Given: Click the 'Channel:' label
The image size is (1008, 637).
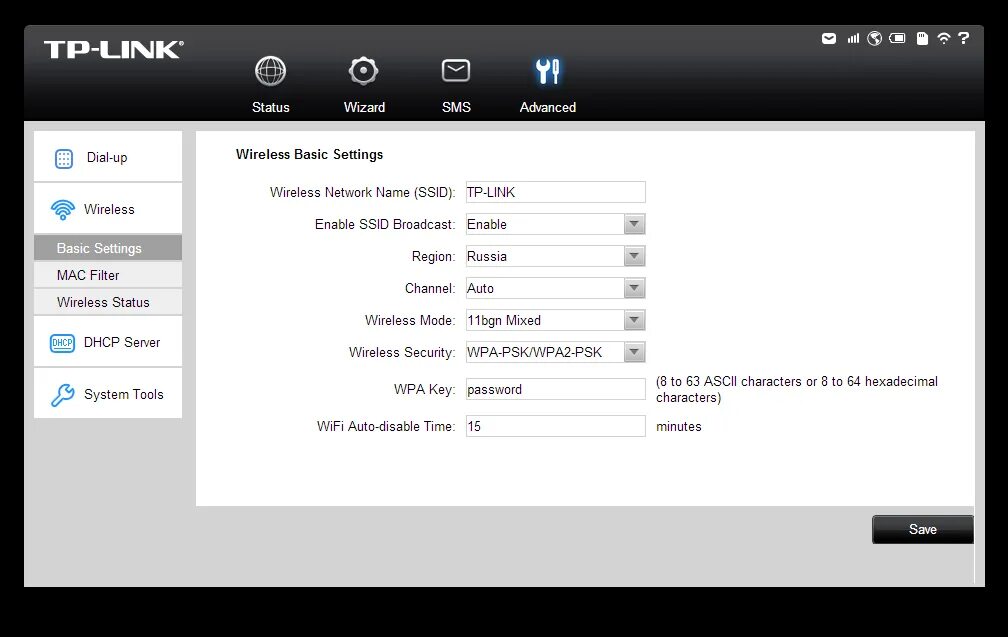Looking at the screenshot, I should point(430,289).
